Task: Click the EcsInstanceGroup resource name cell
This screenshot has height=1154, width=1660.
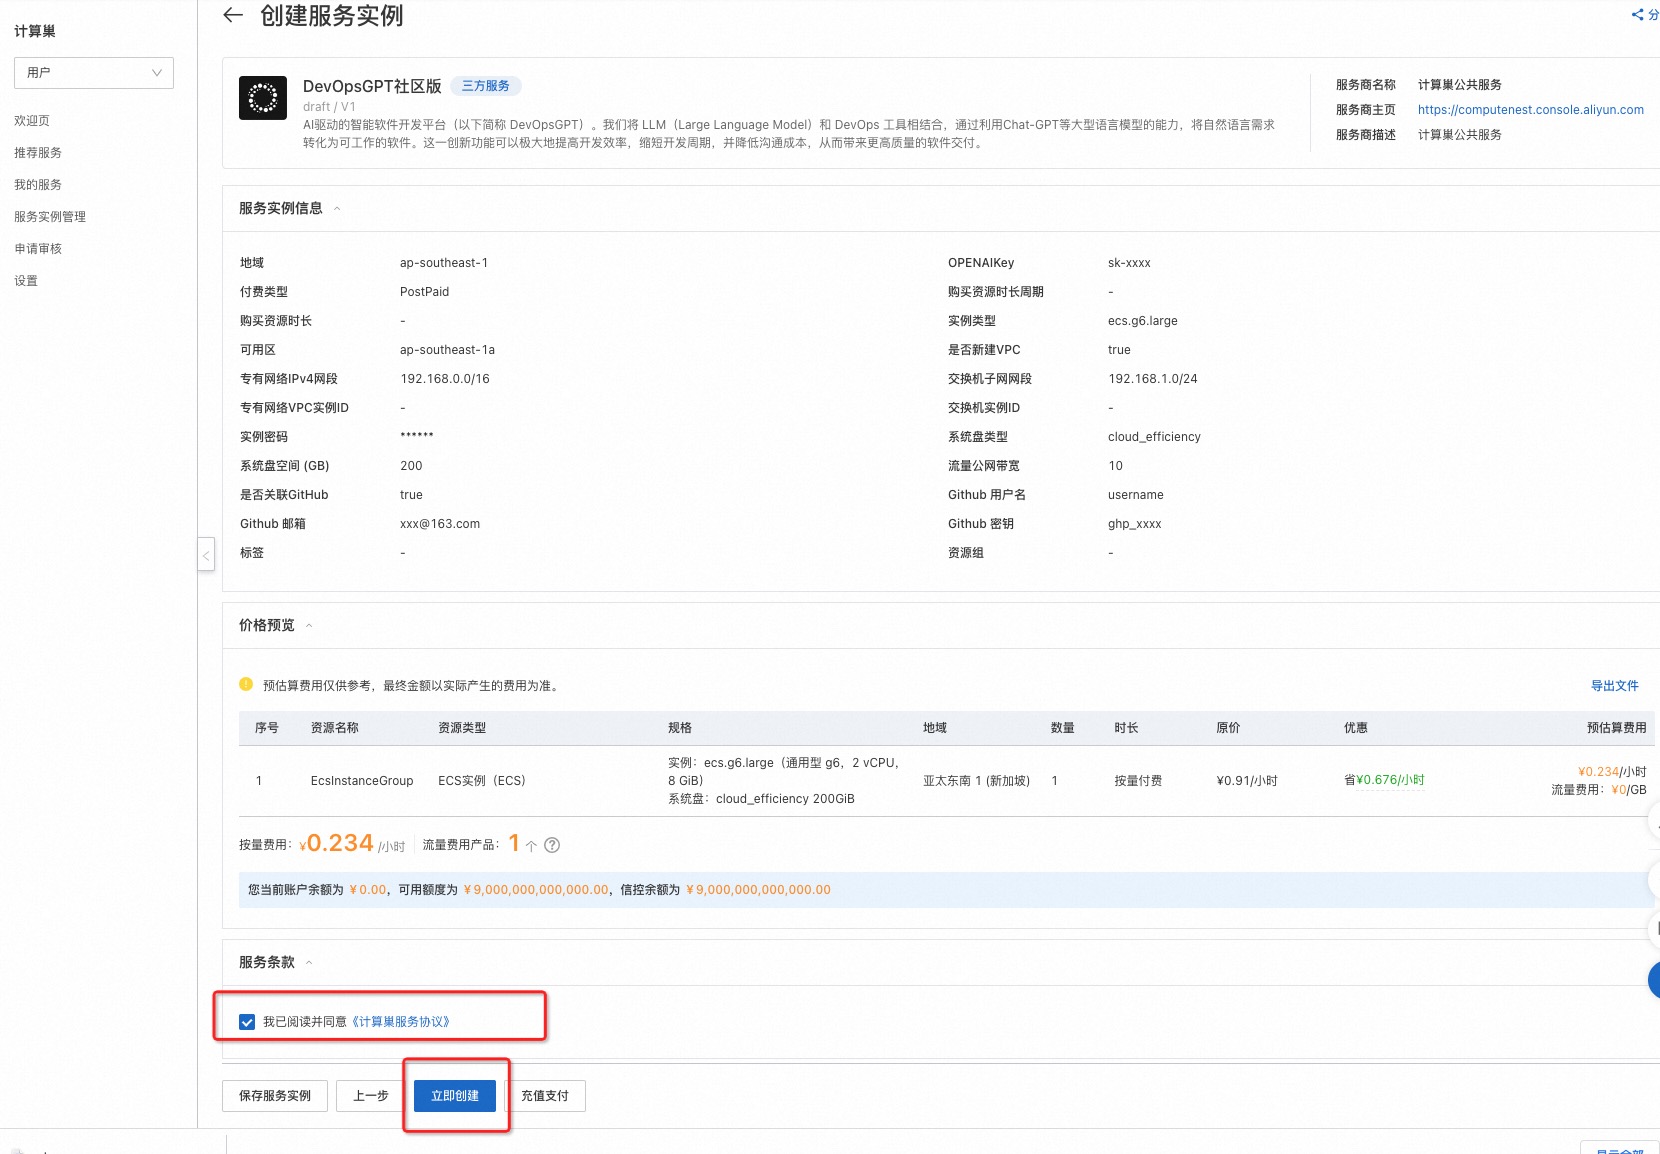Action: point(362,781)
